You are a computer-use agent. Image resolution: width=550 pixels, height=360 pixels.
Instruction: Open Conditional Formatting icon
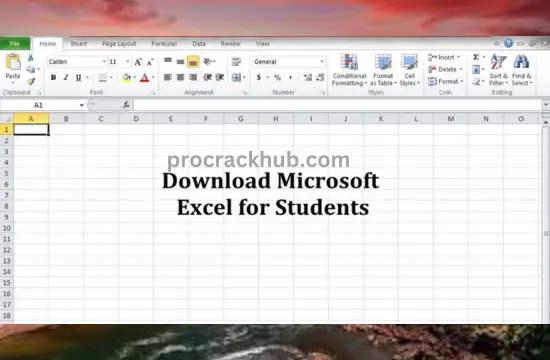pyautogui.click(x=349, y=62)
